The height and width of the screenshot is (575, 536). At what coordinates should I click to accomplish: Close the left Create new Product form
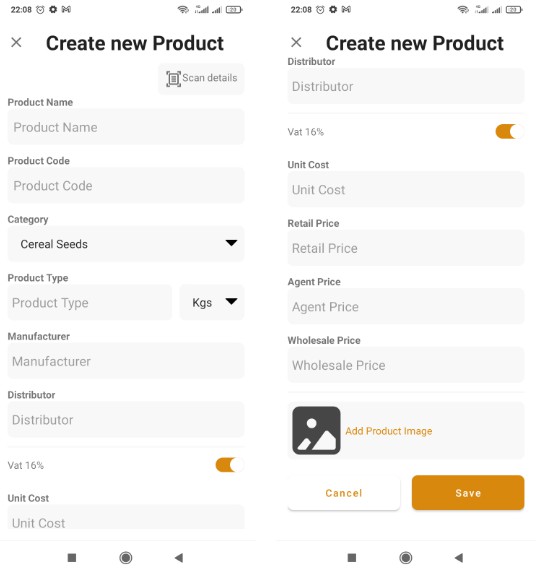pyautogui.click(x=16, y=43)
